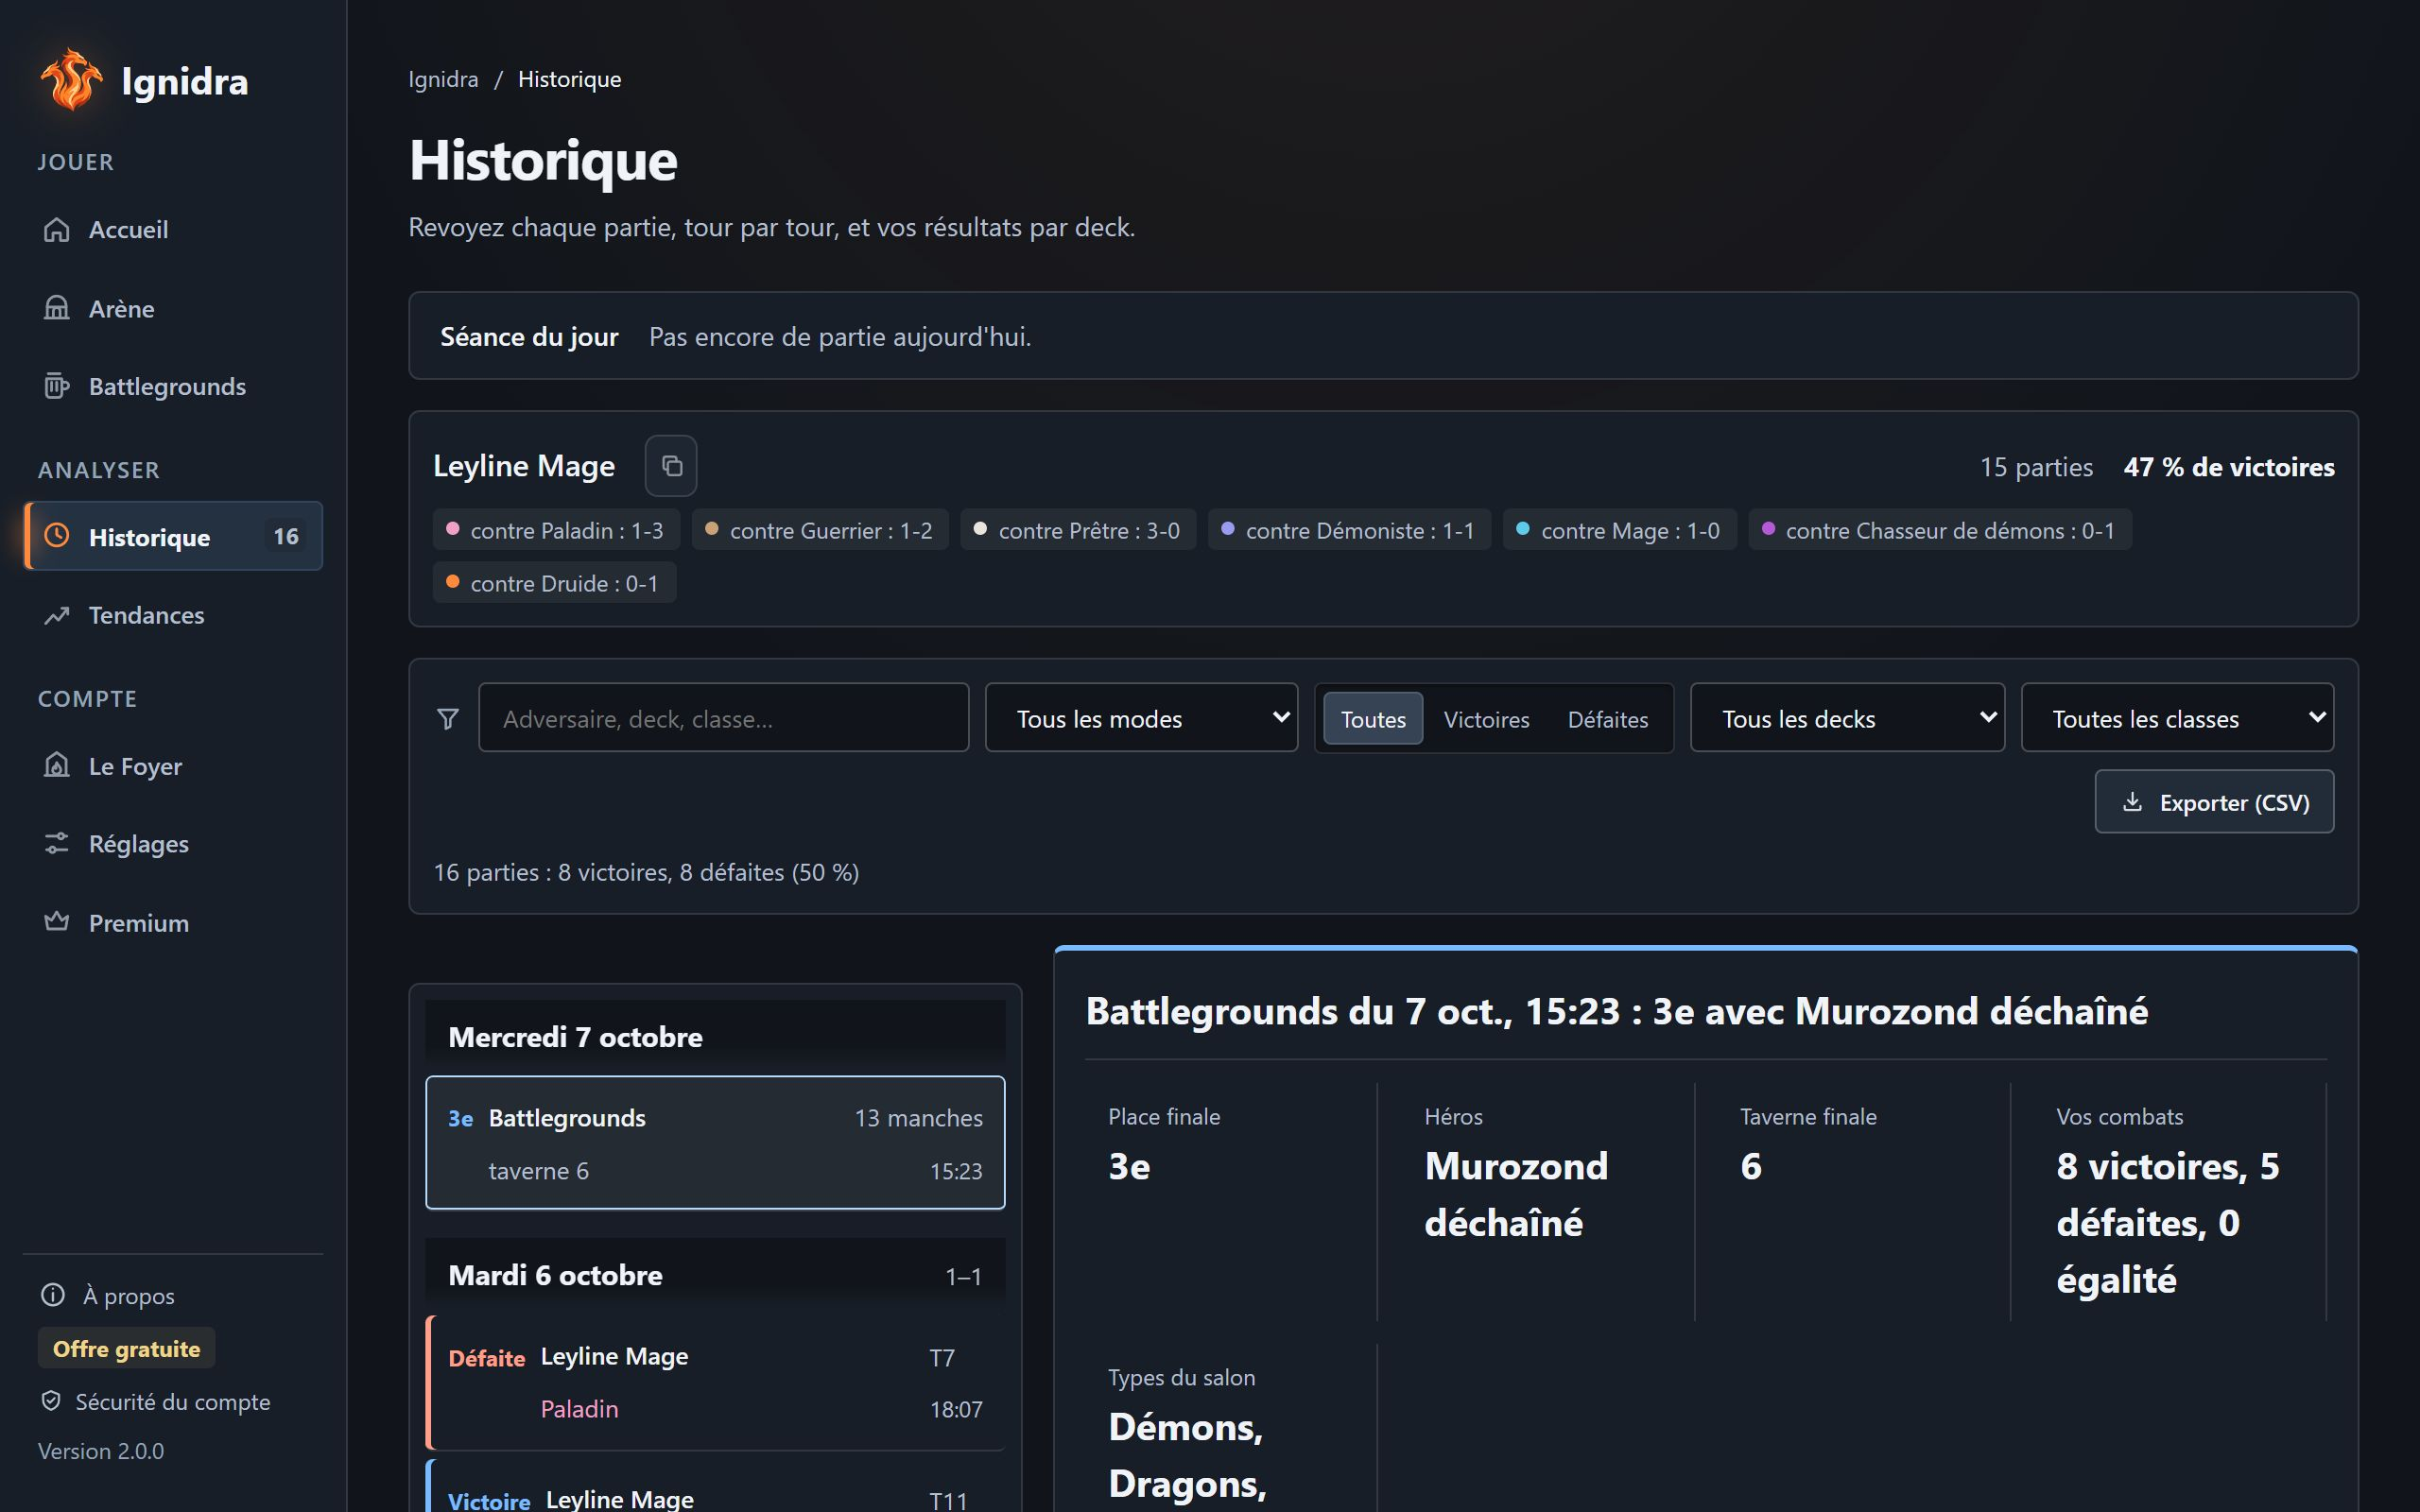Open the Battlegrounds mug icon
The height and width of the screenshot is (1512, 2420).
57,386
